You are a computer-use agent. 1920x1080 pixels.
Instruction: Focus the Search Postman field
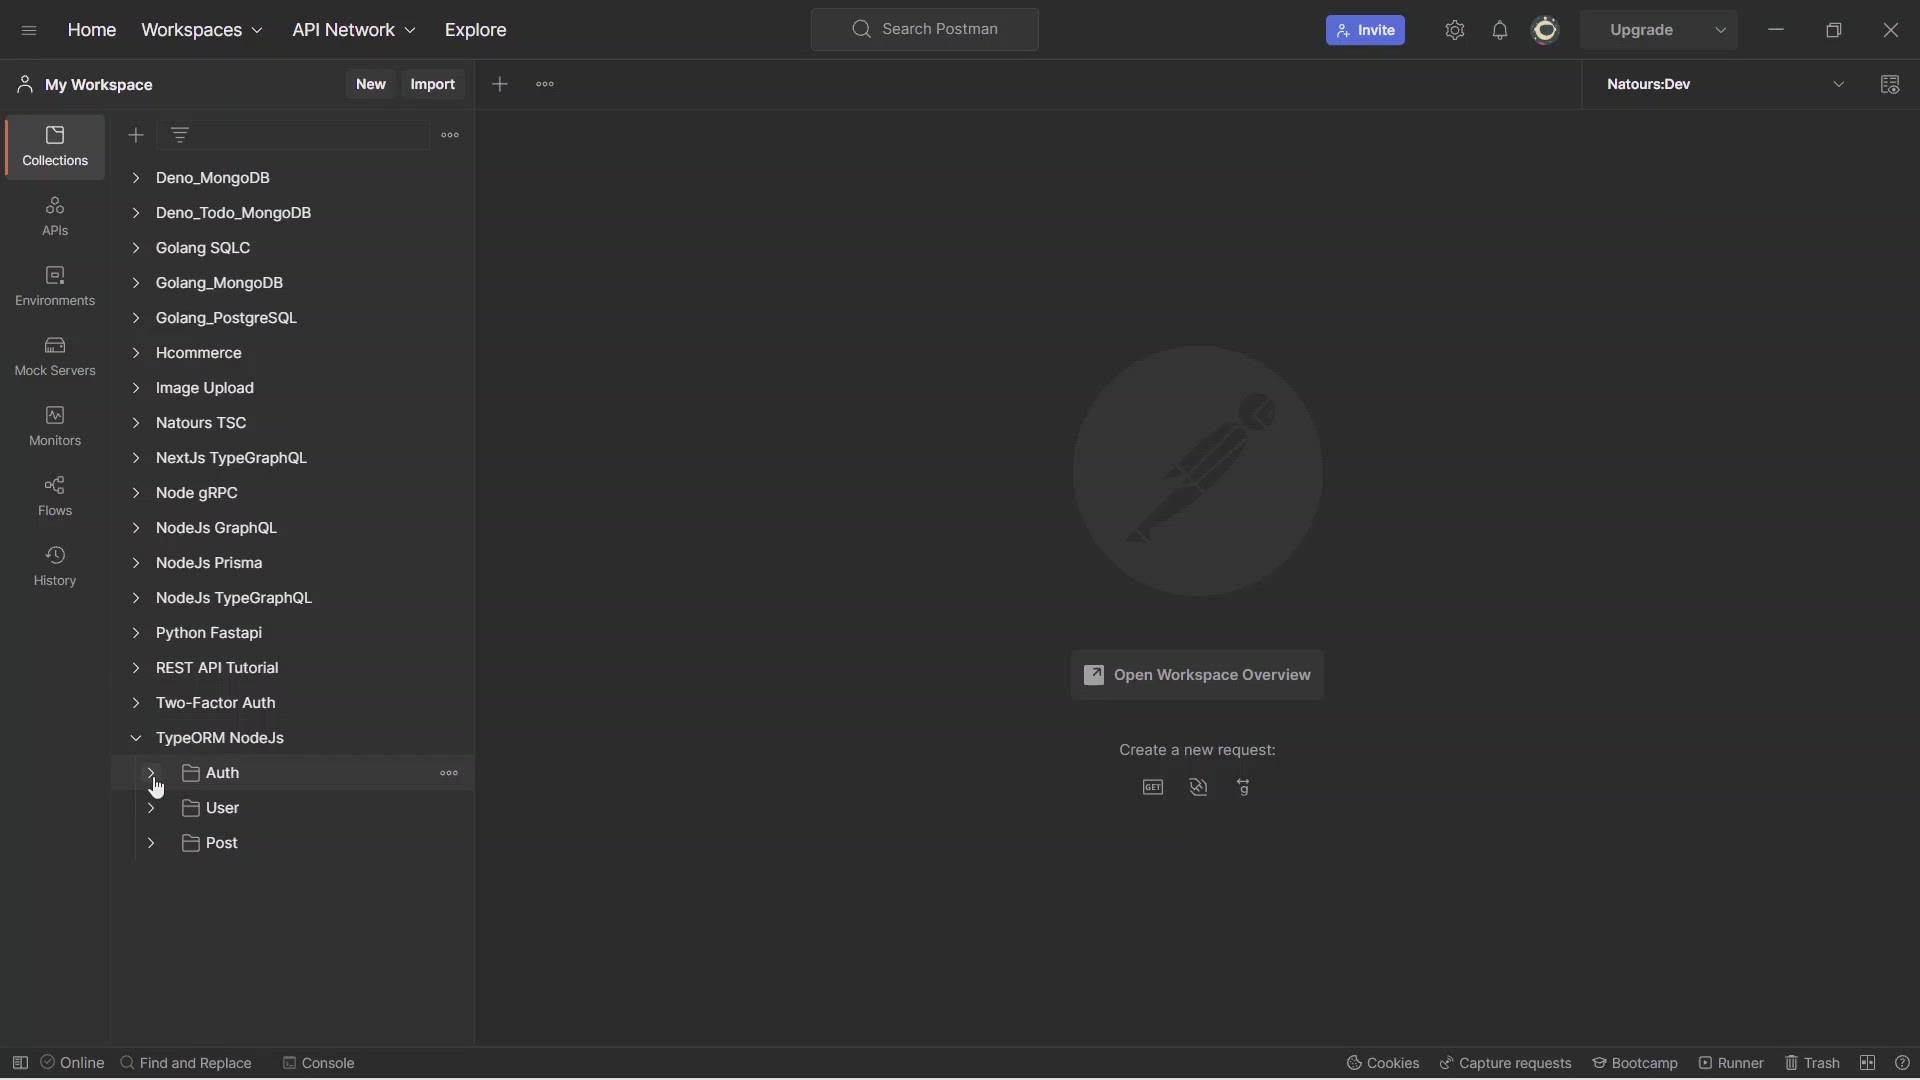pos(925,30)
